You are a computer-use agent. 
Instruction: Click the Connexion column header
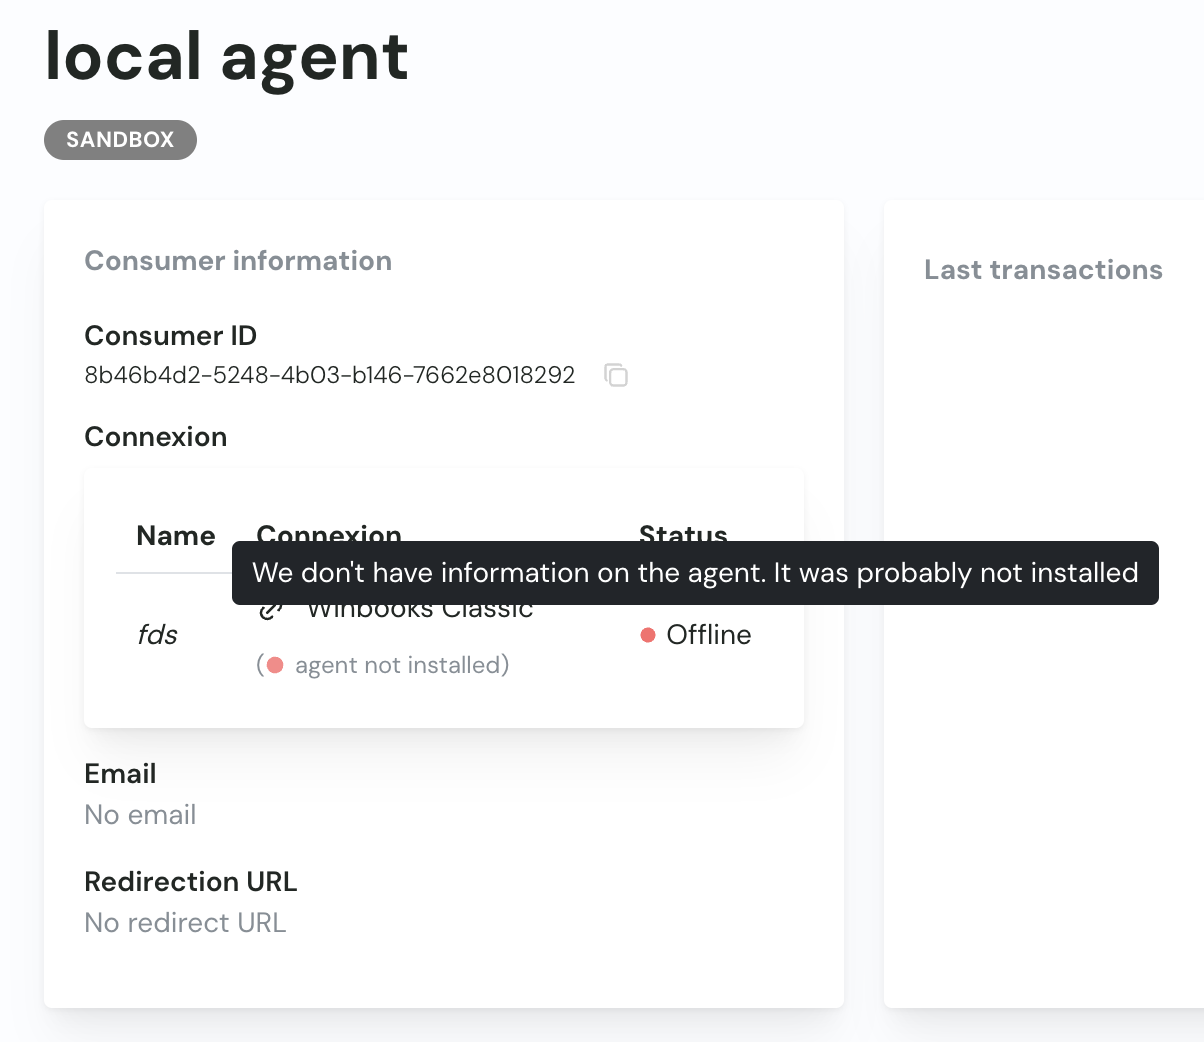pyautogui.click(x=329, y=536)
